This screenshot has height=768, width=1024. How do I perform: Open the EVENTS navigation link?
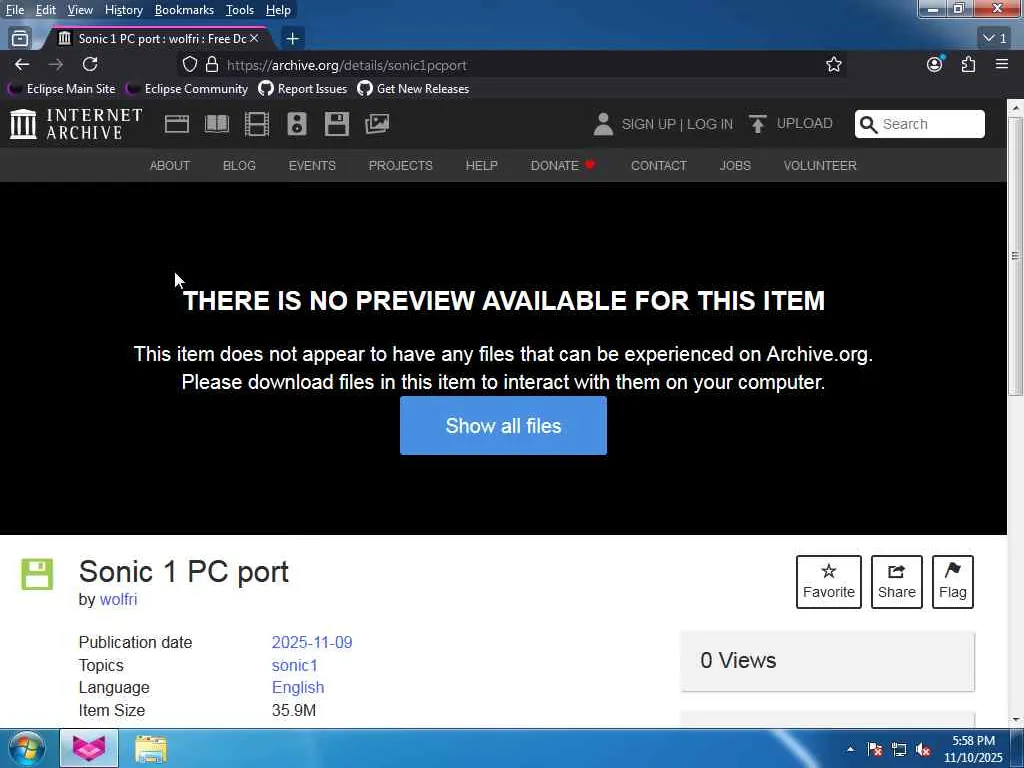312,166
